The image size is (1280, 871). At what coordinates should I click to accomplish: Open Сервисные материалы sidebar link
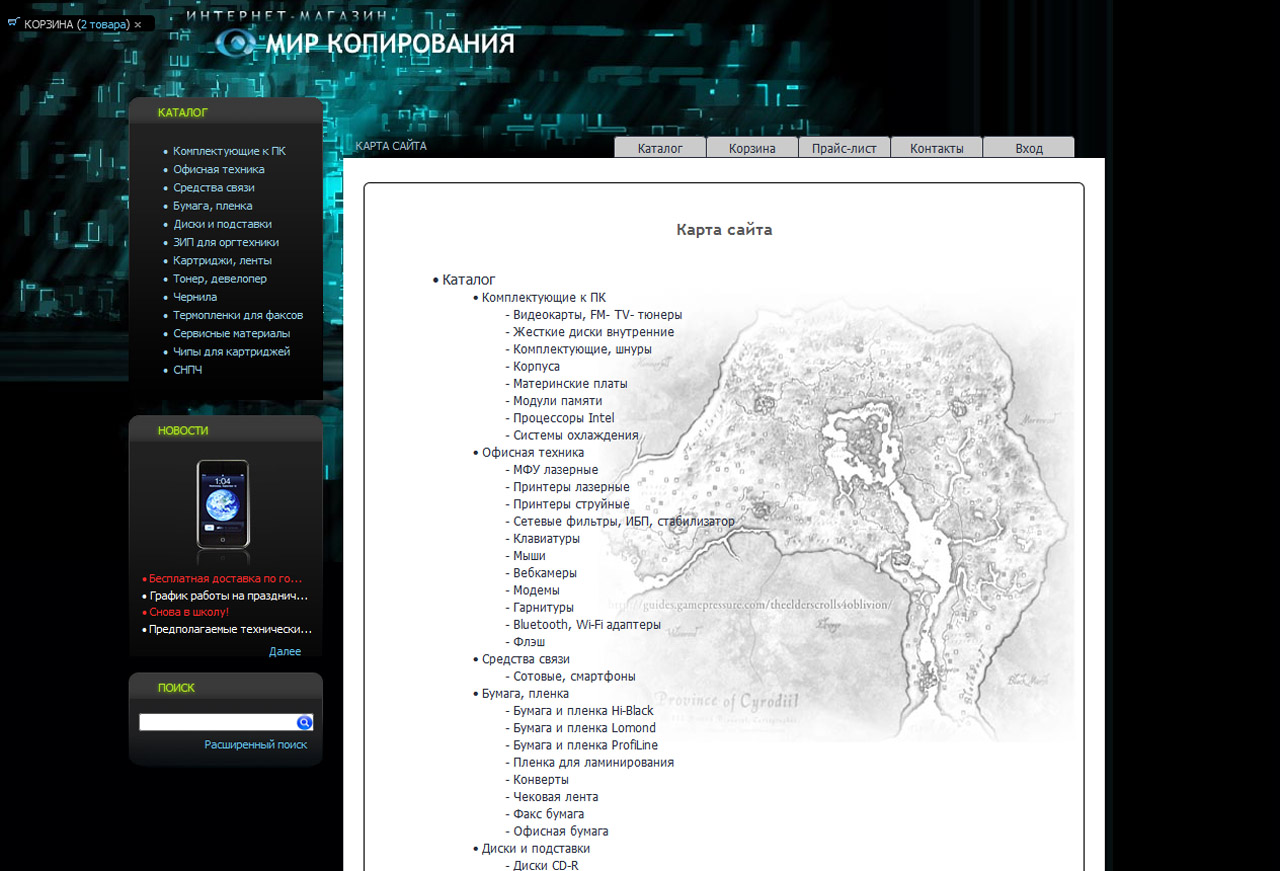(x=231, y=333)
